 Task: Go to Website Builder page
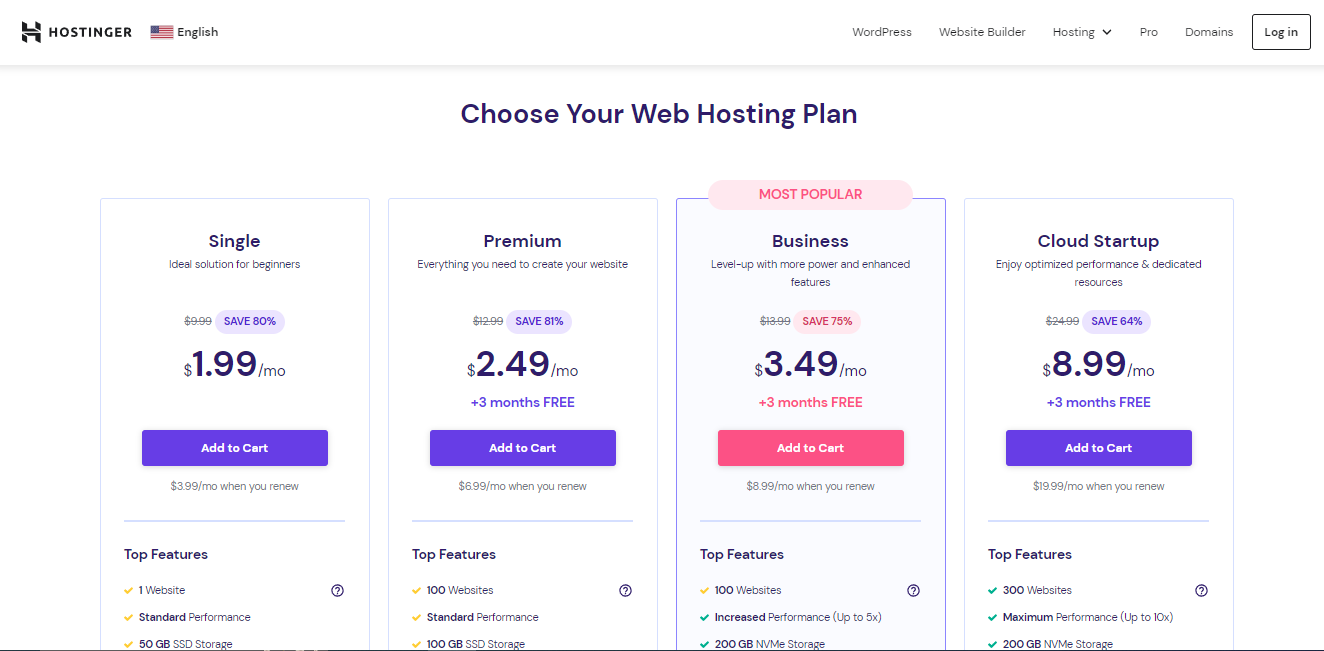[x=982, y=32]
